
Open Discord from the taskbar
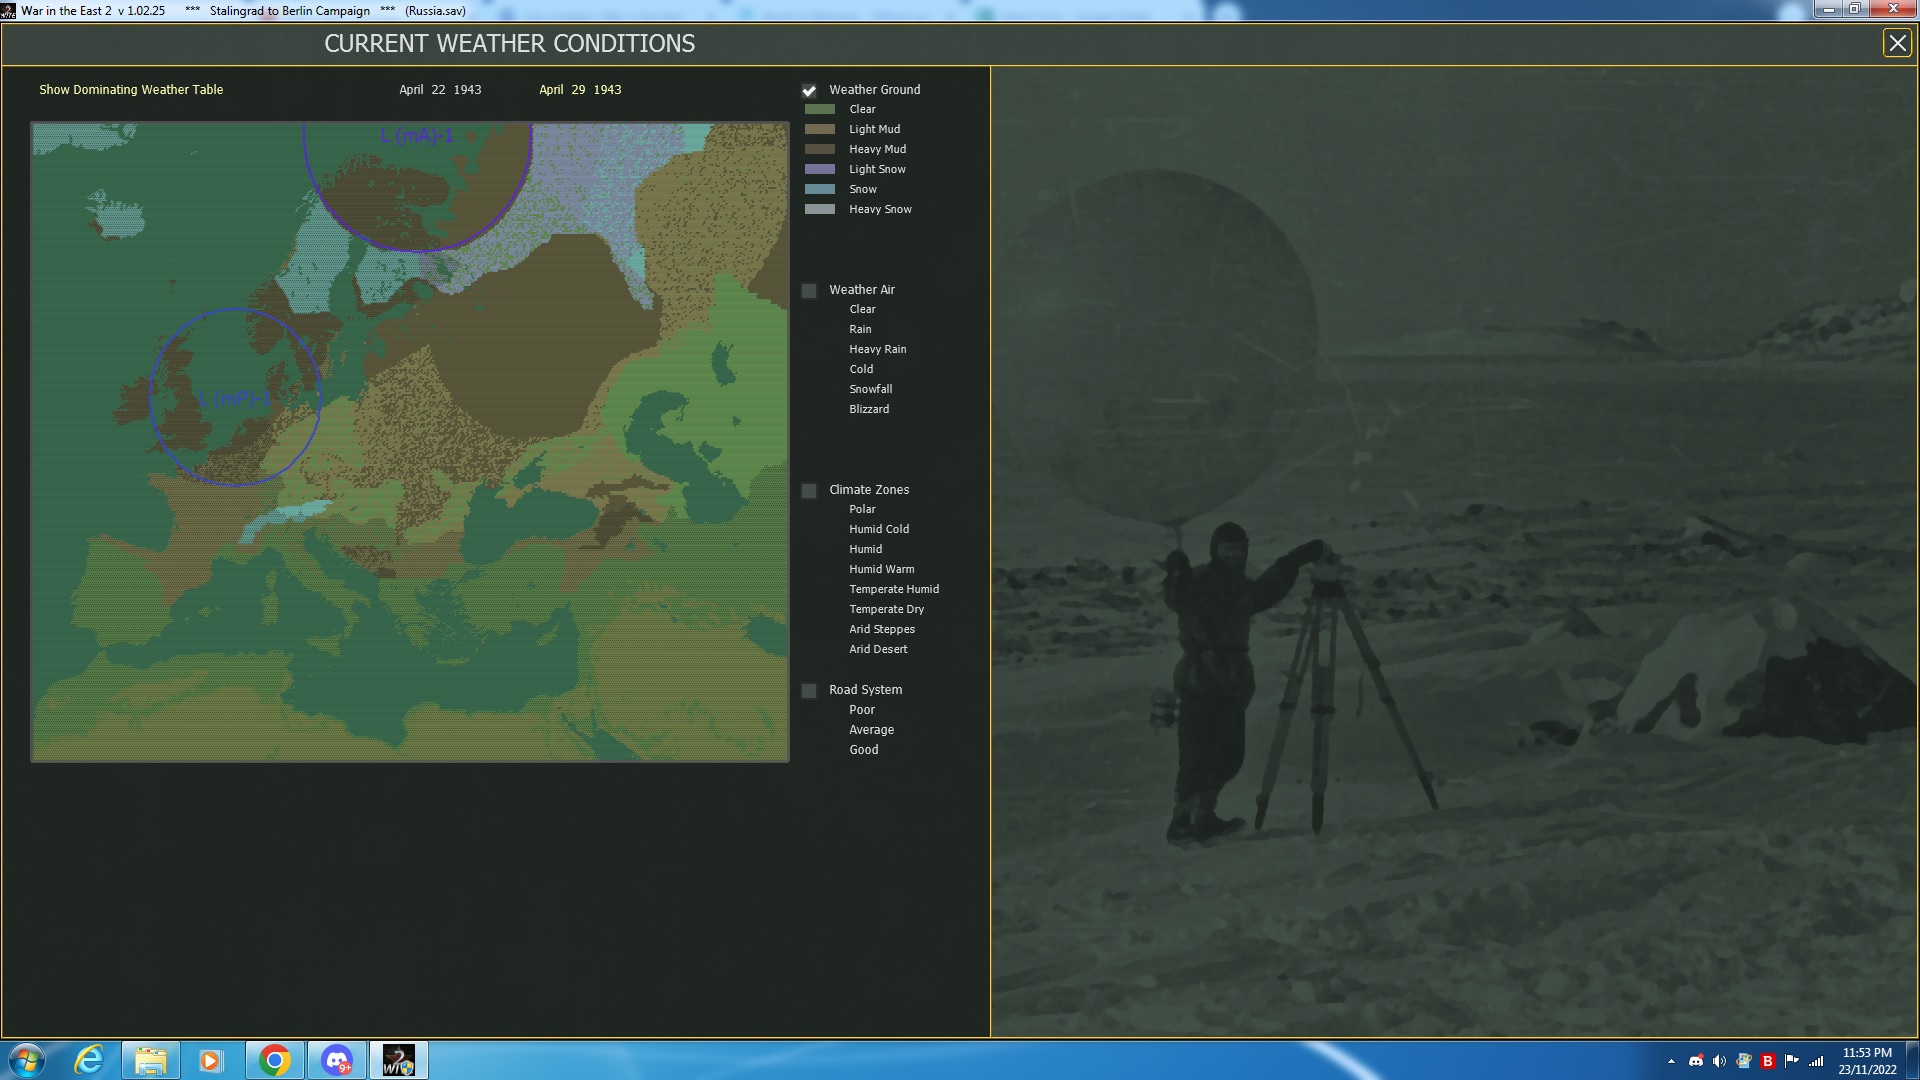[337, 1060]
